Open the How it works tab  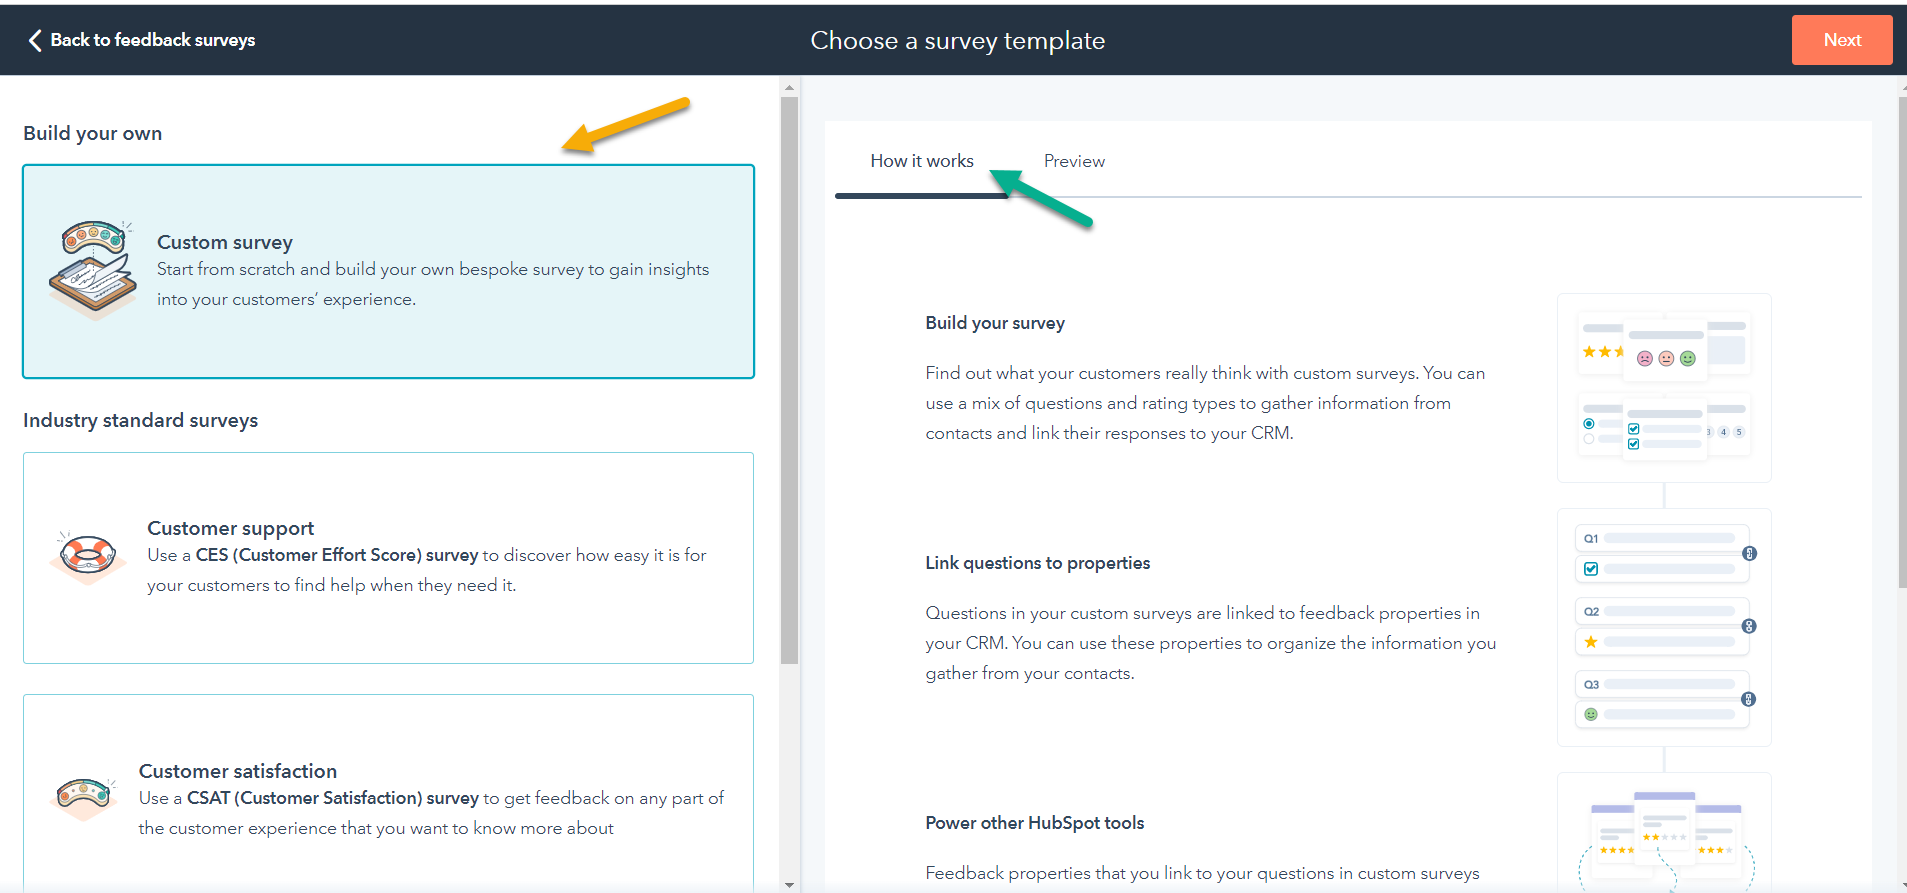[921, 160]
